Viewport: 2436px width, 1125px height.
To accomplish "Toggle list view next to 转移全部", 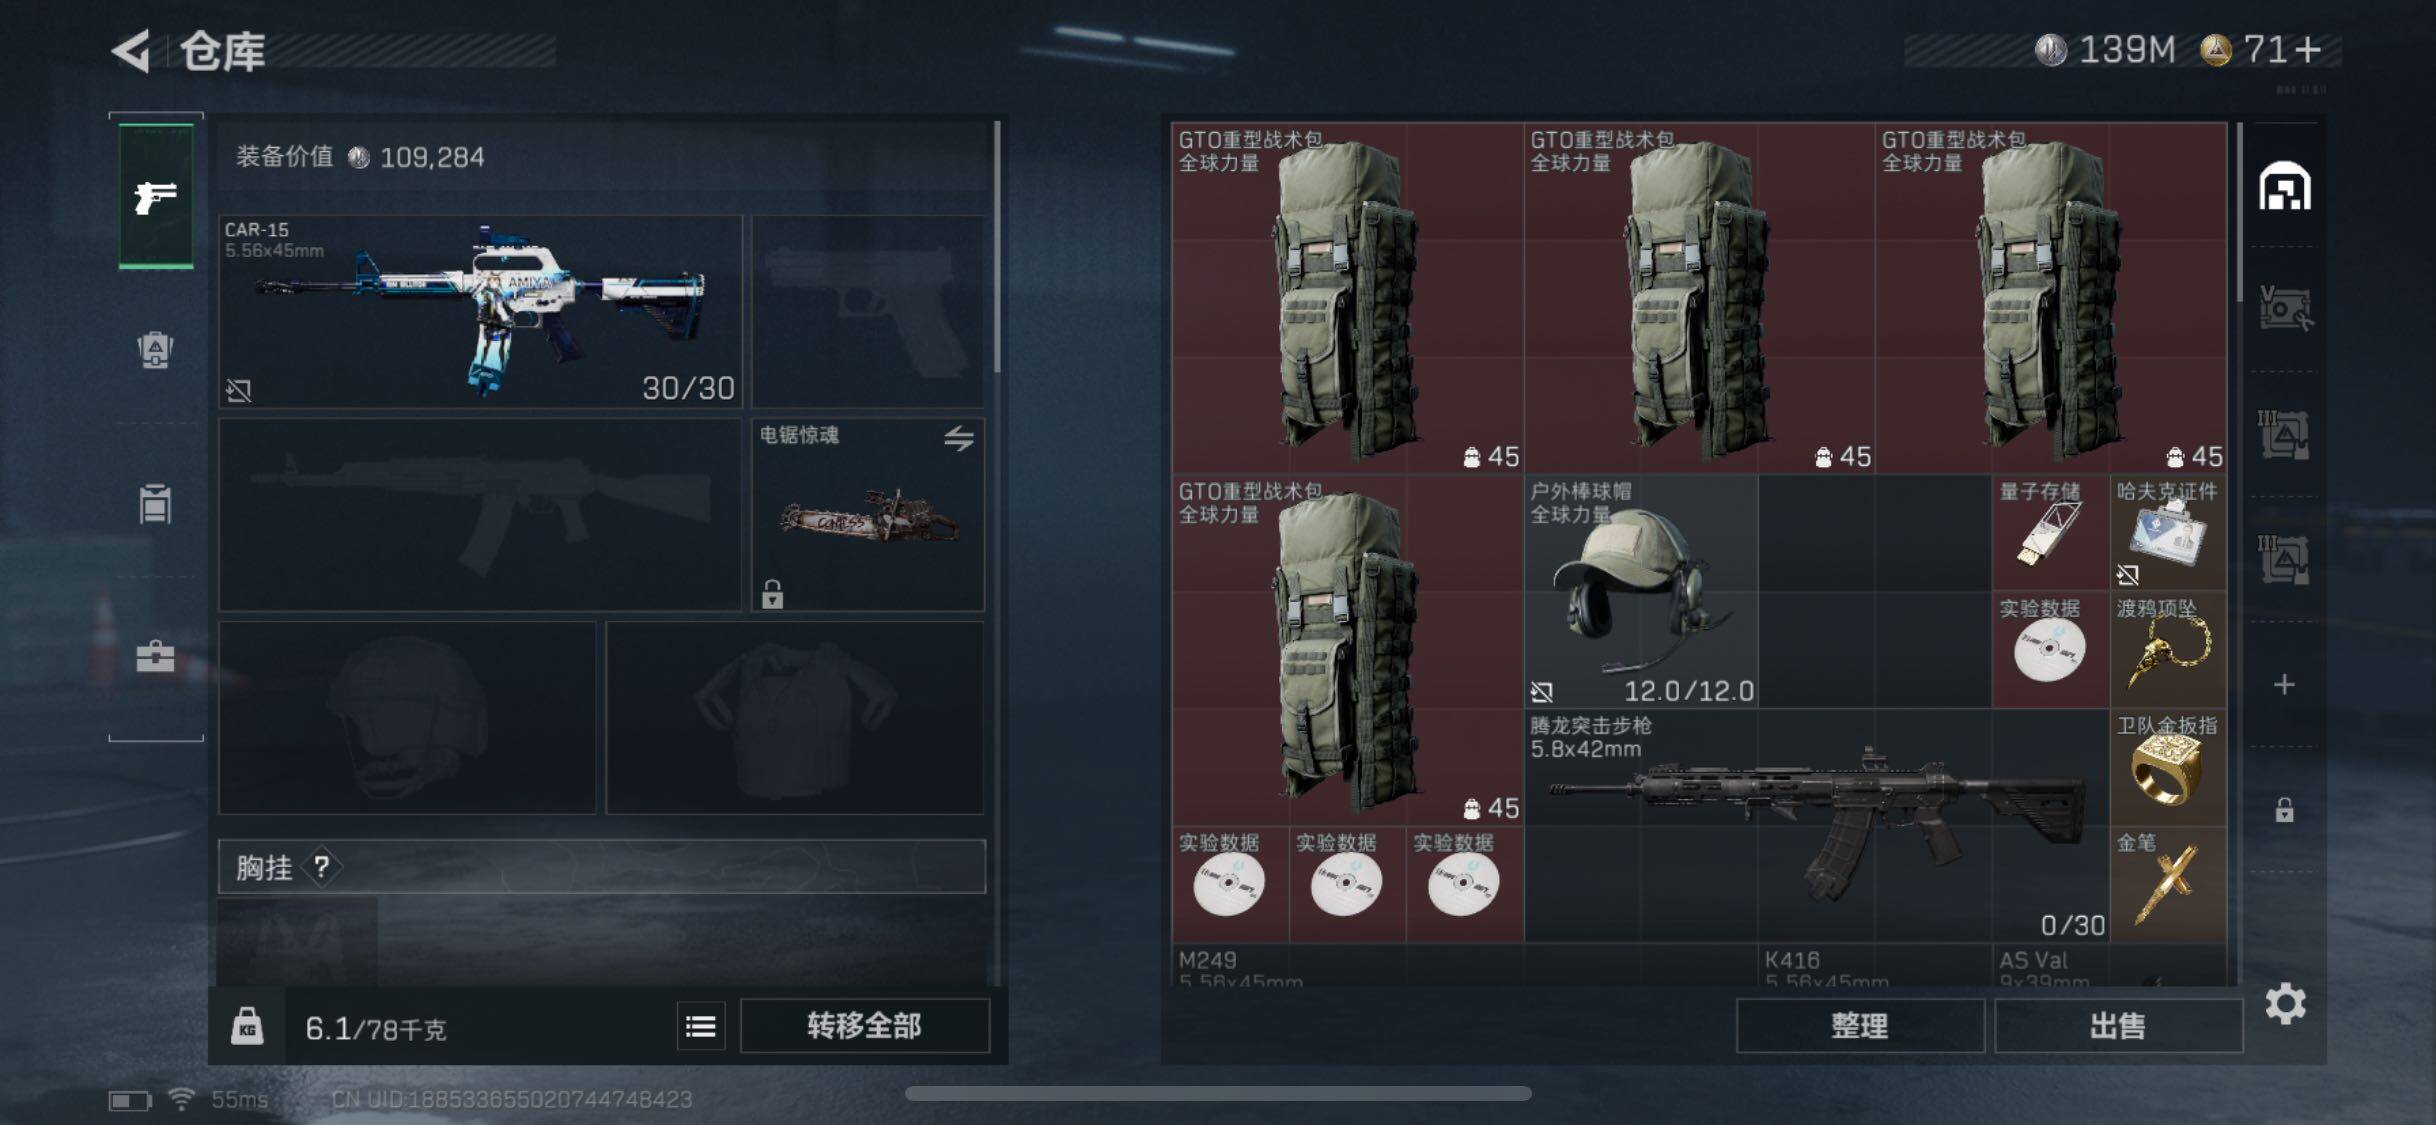I will [x=700, y=1026].
